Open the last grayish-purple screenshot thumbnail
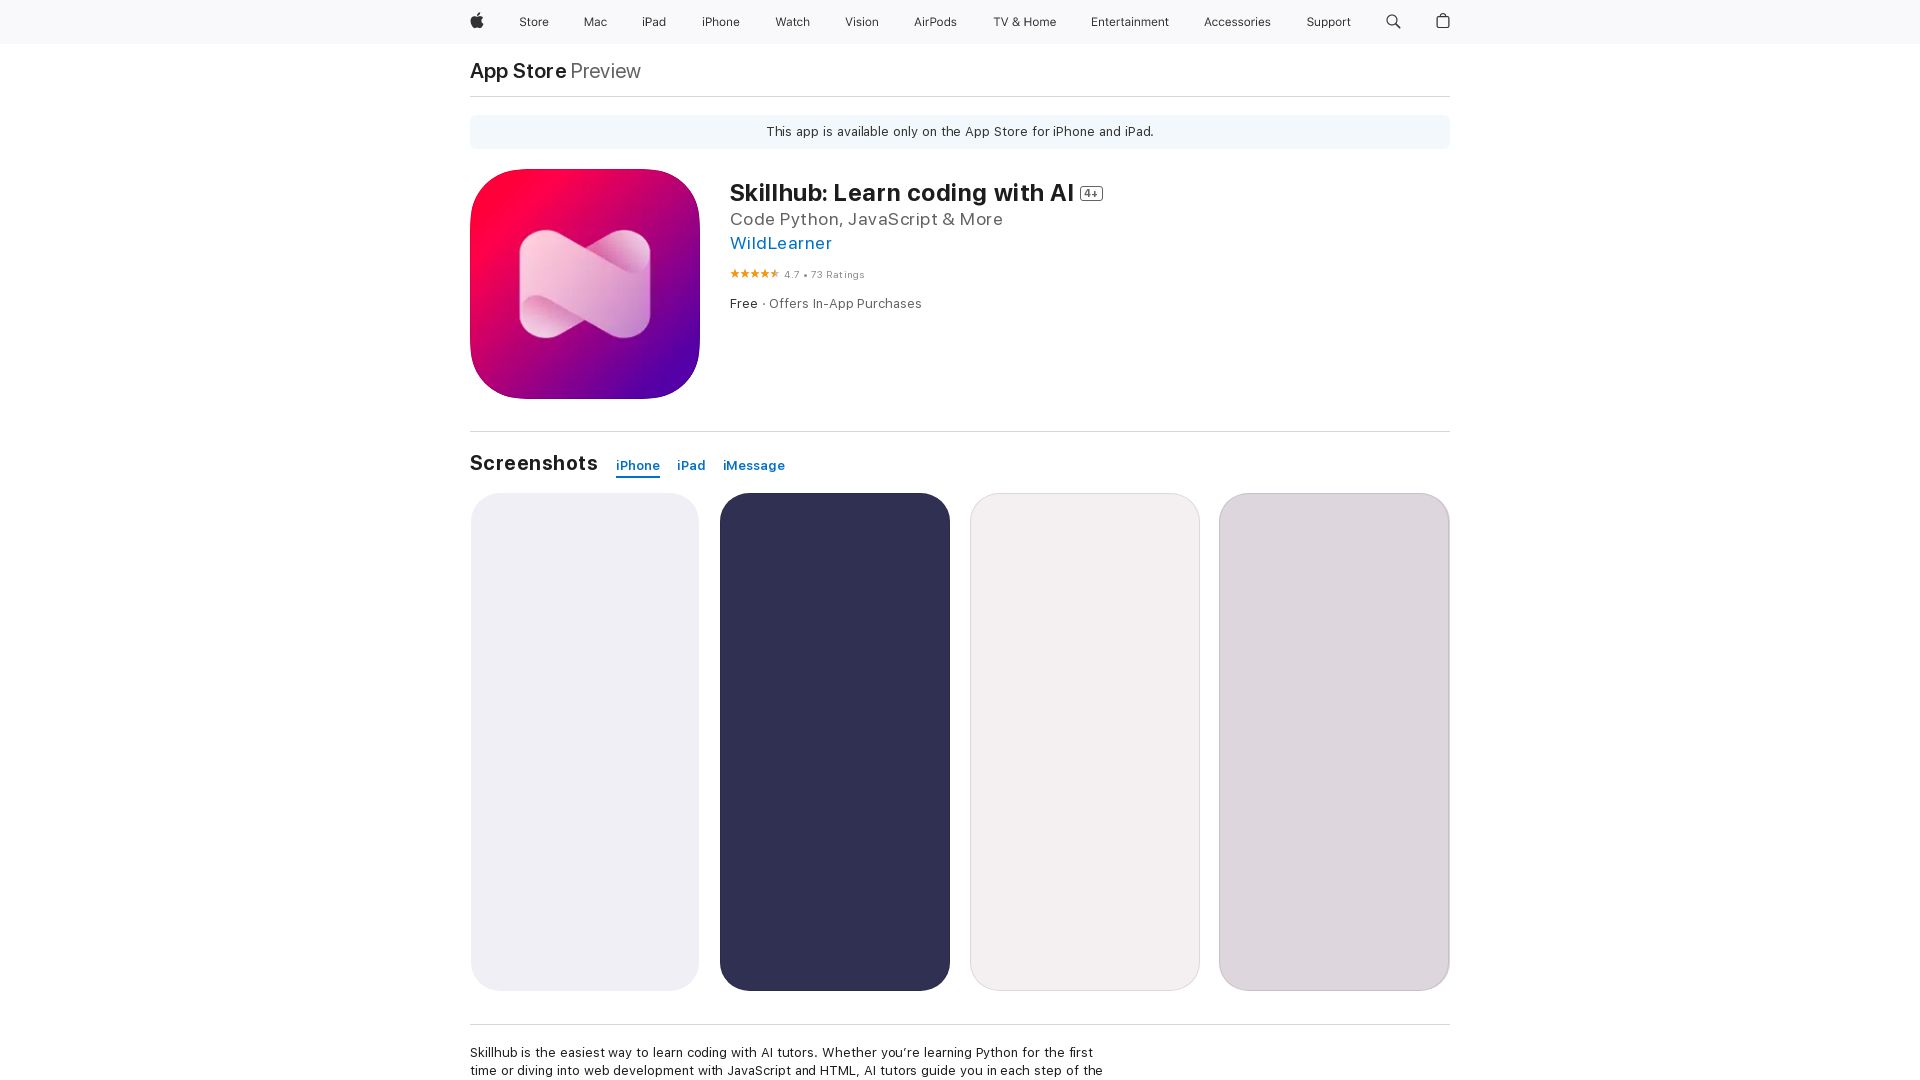This screenshot has width=1920, height=1080. [x=1334, y=742]
